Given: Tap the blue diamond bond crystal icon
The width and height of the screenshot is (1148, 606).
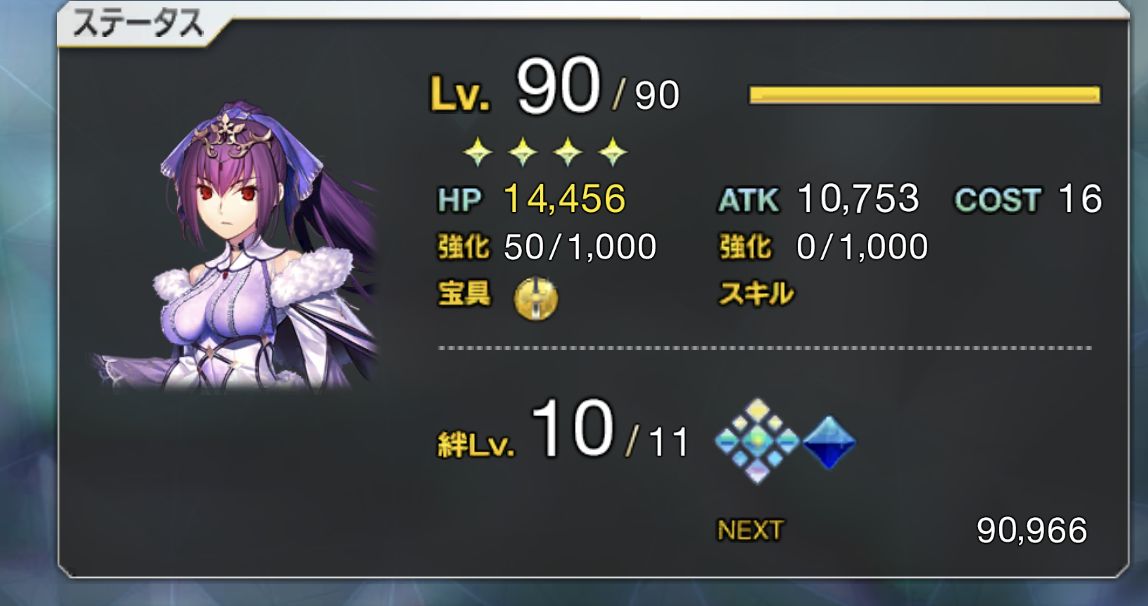Looking at the screenshot, I should point(830,442).
